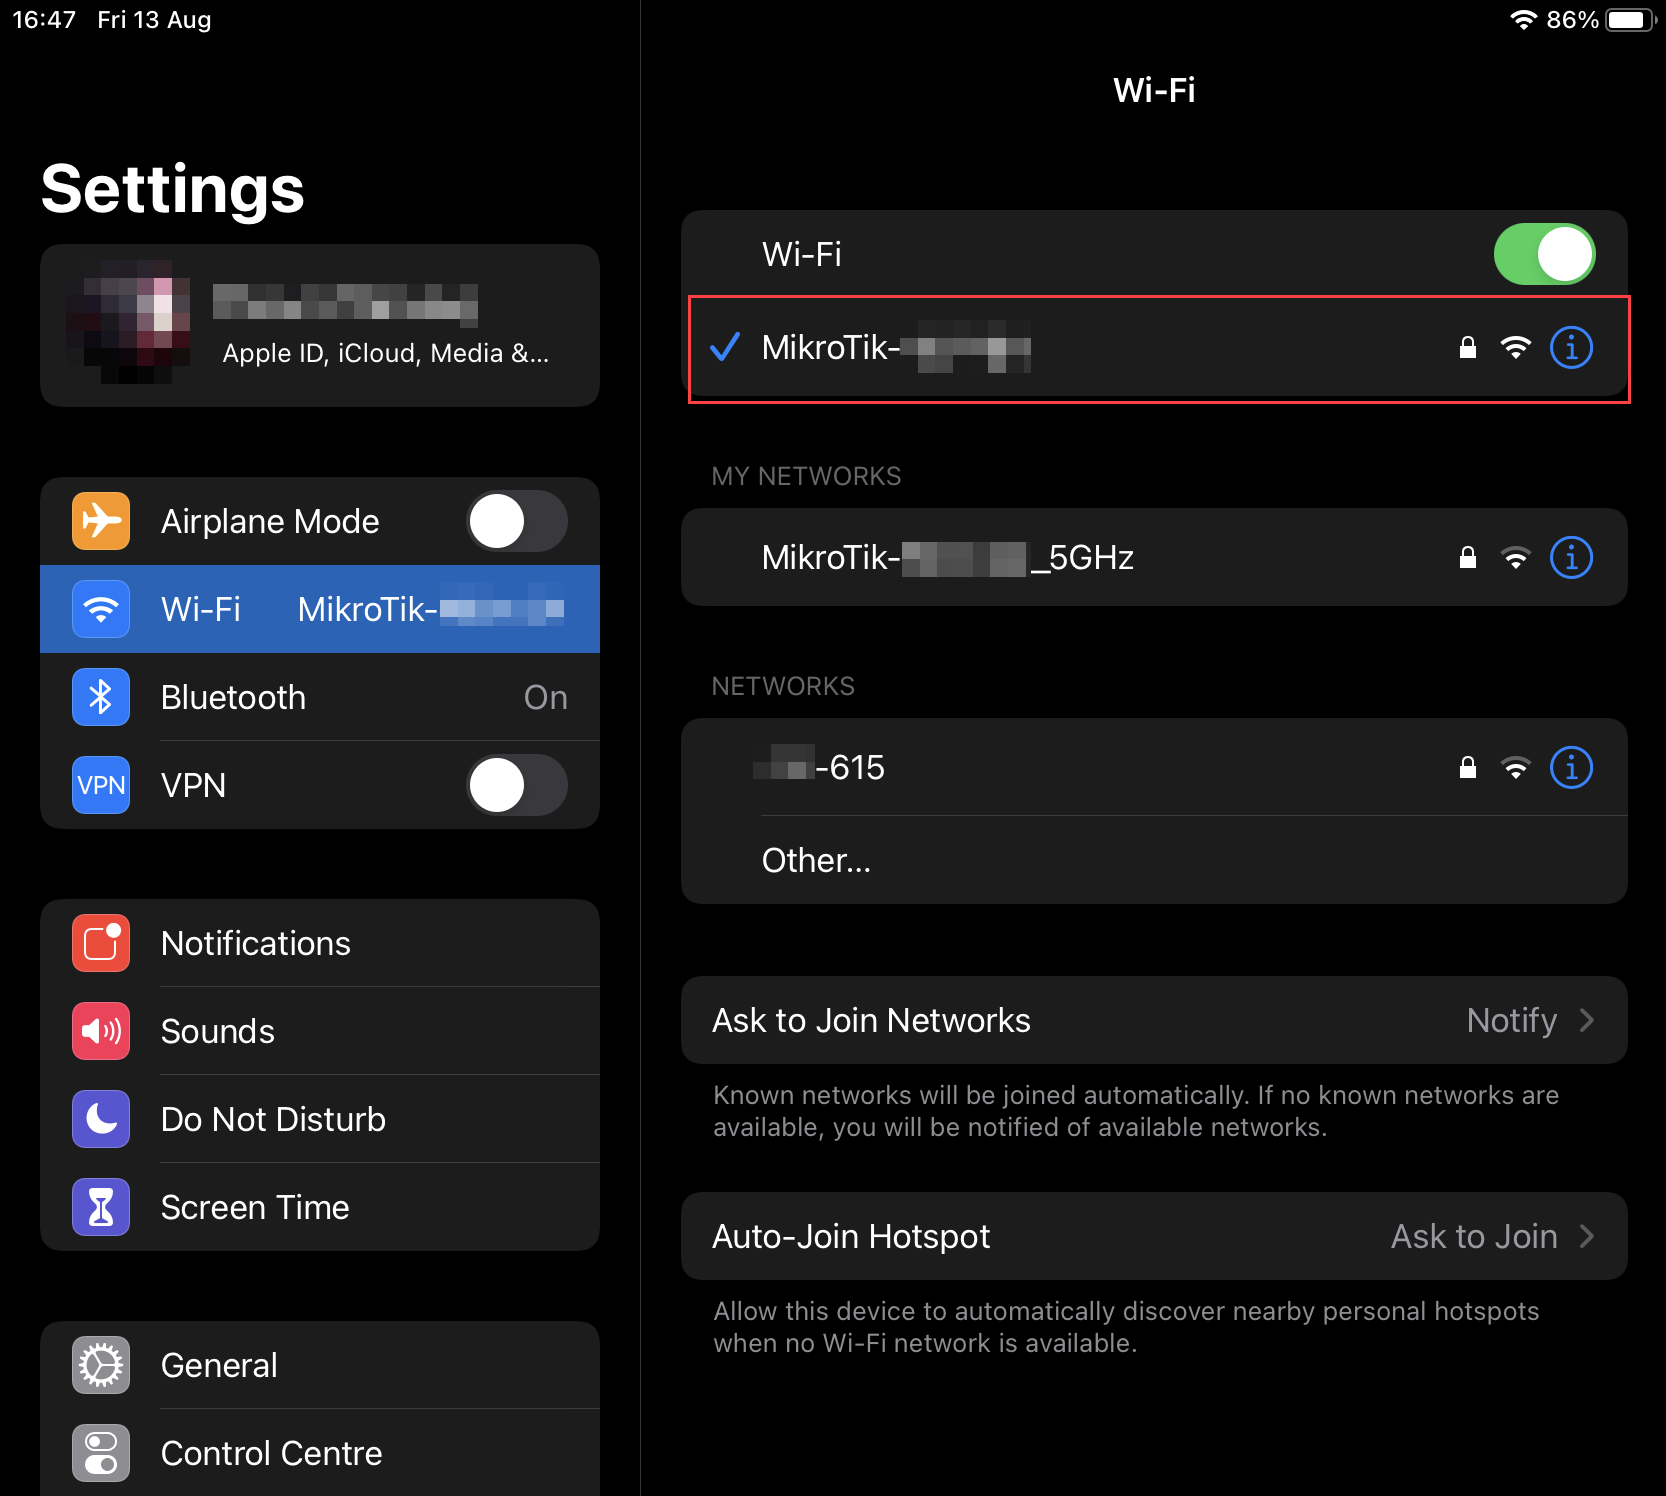1666x1496 pixels.
Task: Tap the battery icon in status bar
Action: [1630, 20]
